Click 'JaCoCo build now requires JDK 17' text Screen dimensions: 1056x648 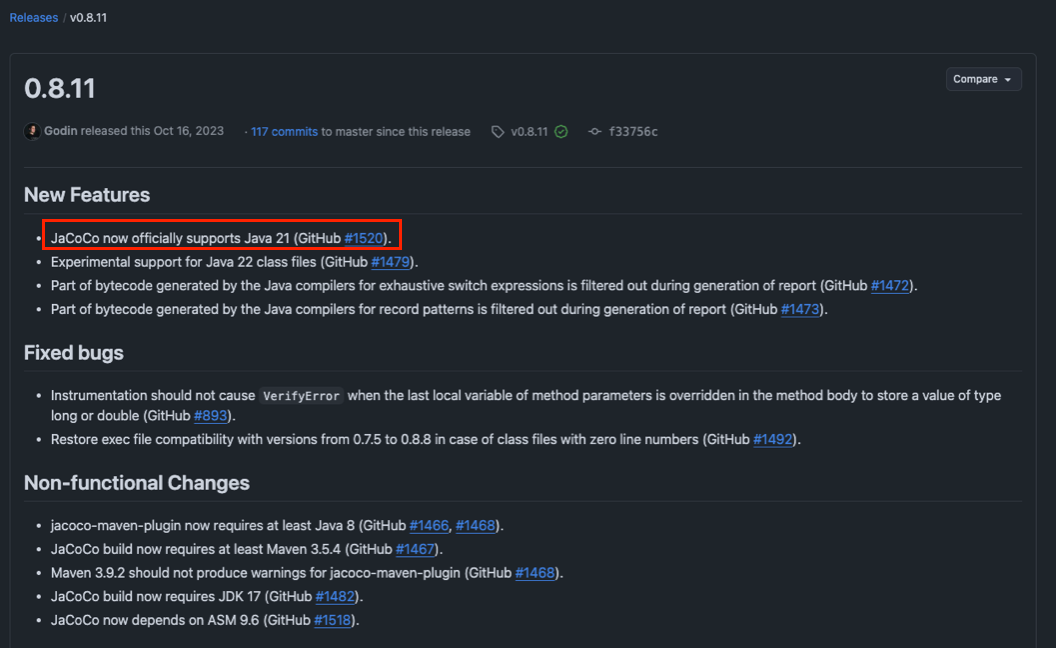click(156, 596)
